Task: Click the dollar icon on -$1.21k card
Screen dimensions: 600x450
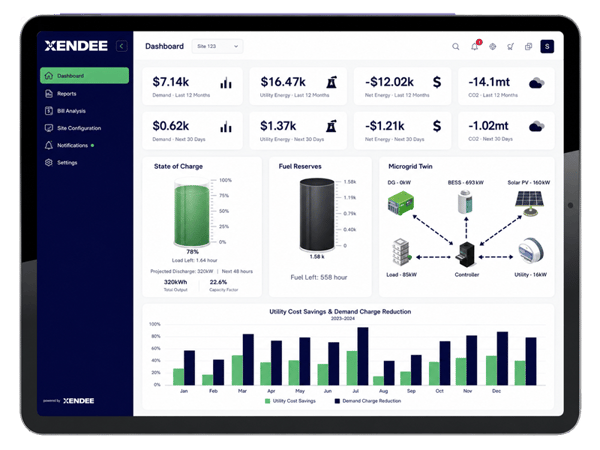Action: 437,126
